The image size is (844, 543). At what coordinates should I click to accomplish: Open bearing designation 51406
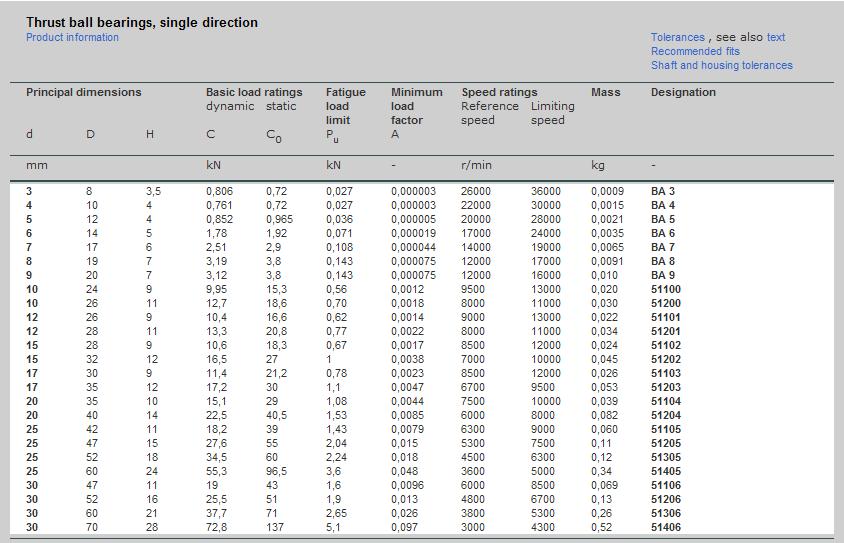(x=665, y=528)
